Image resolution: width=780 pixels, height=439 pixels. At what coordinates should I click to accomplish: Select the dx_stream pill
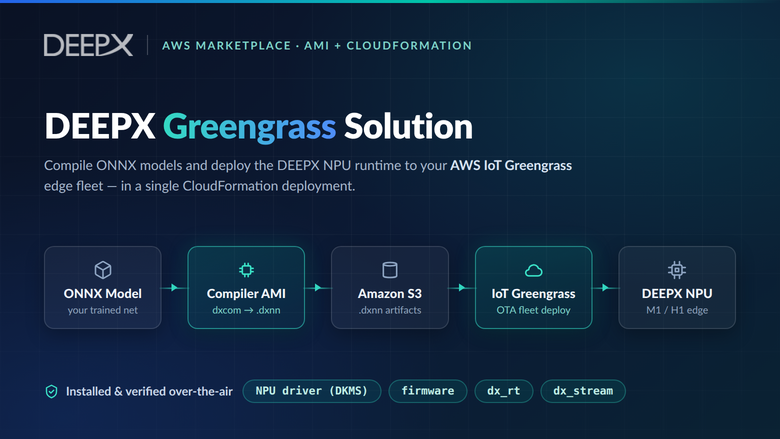[x=583, y=391]
